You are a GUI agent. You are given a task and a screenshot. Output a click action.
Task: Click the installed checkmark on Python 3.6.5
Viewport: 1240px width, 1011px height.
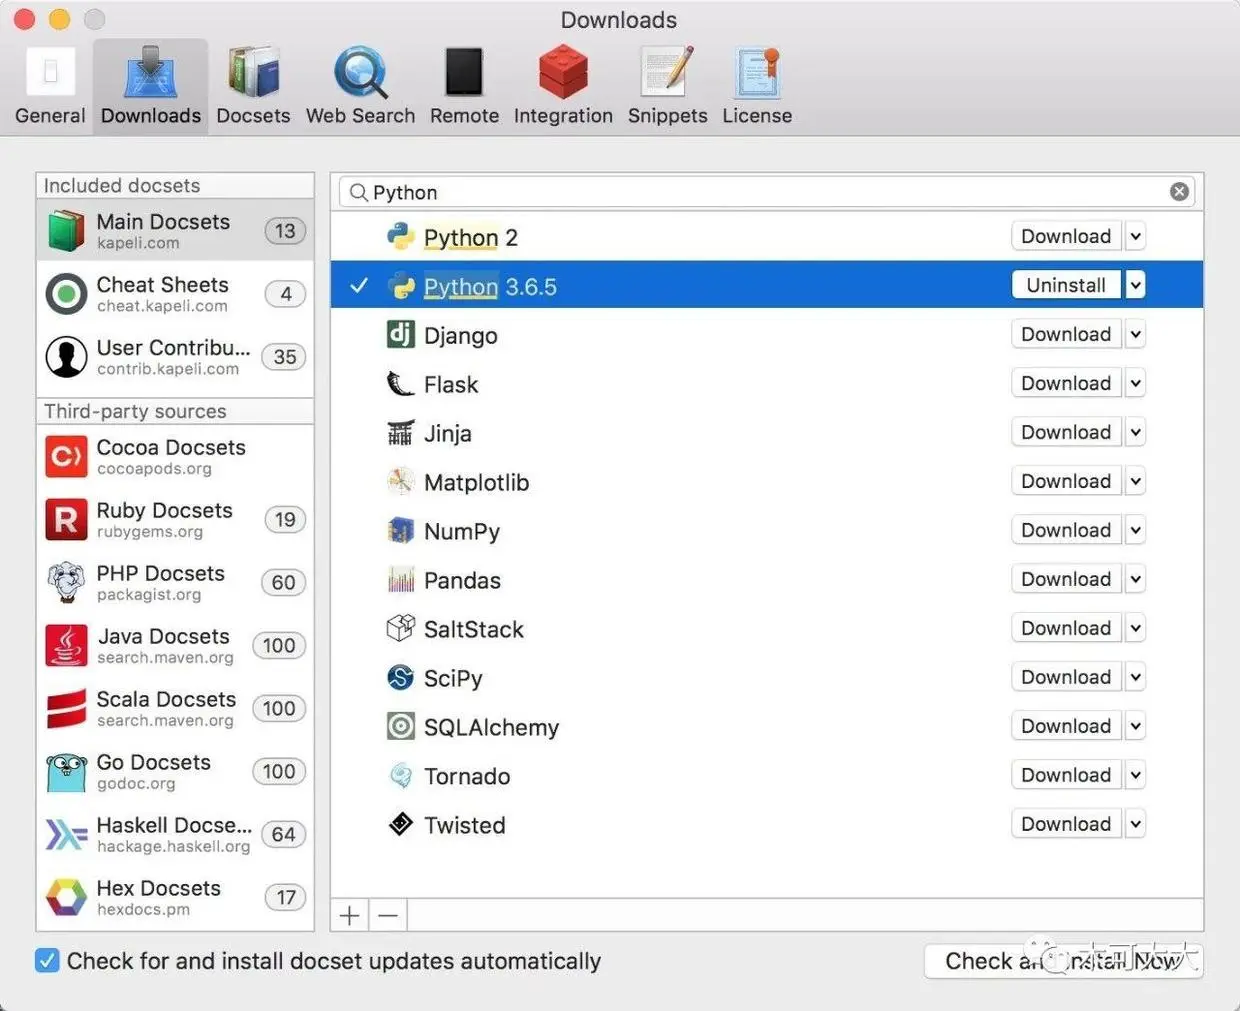click(358, 286)
